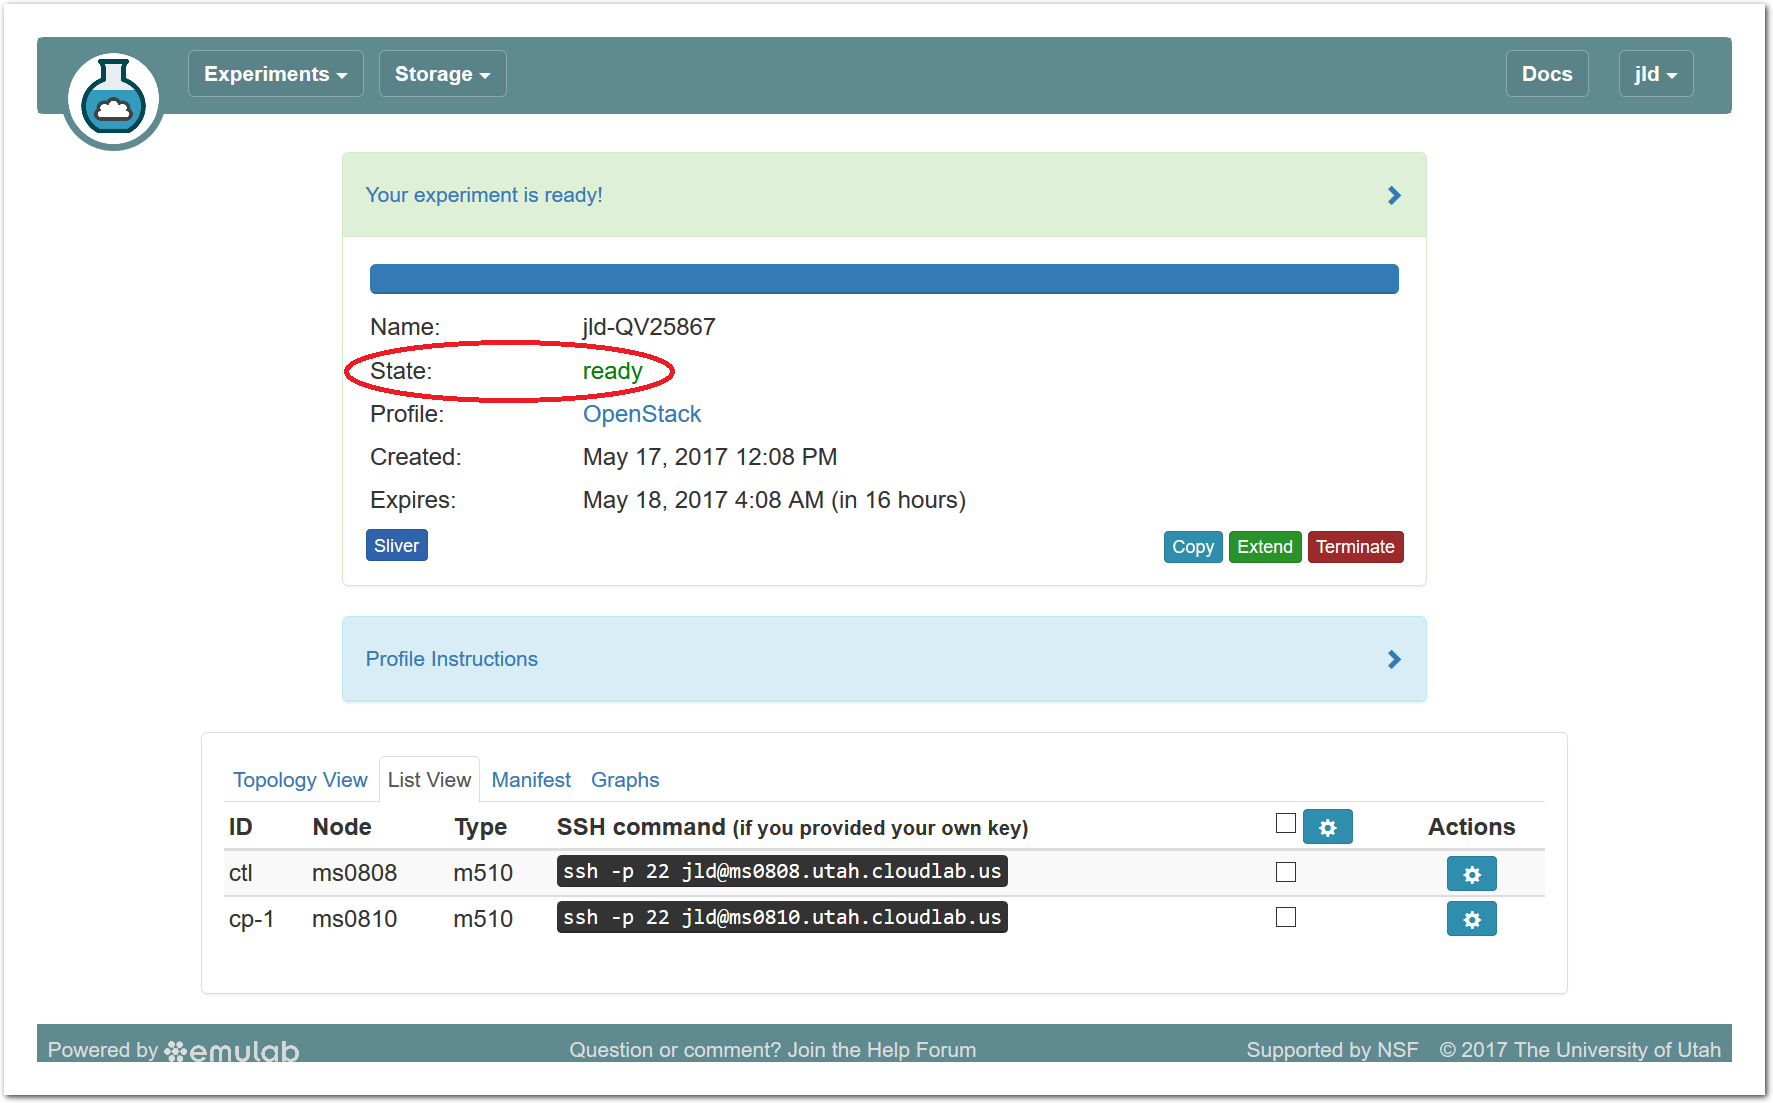Click the chevron in experiment ready header
The width and height of the screenshot is (1773, 1103).
click(x=1394, y=195)
